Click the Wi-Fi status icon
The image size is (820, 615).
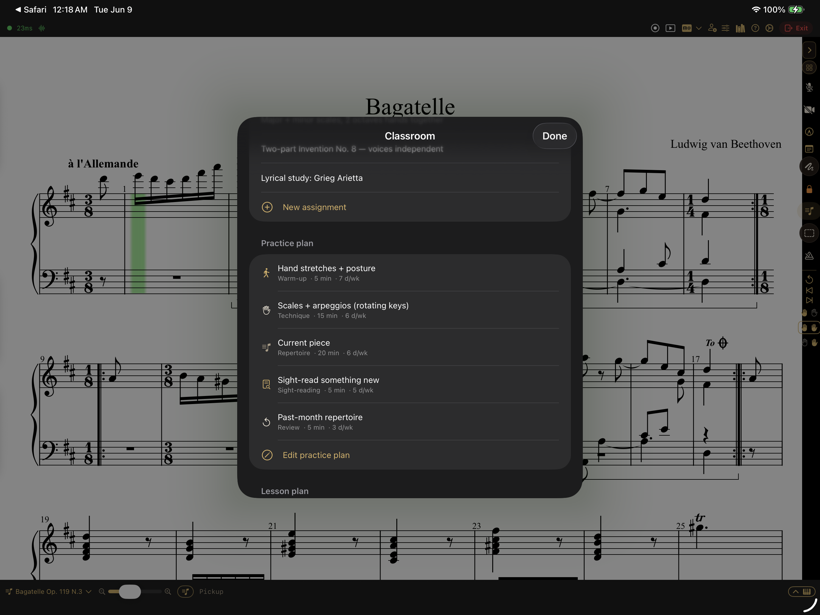756,9
